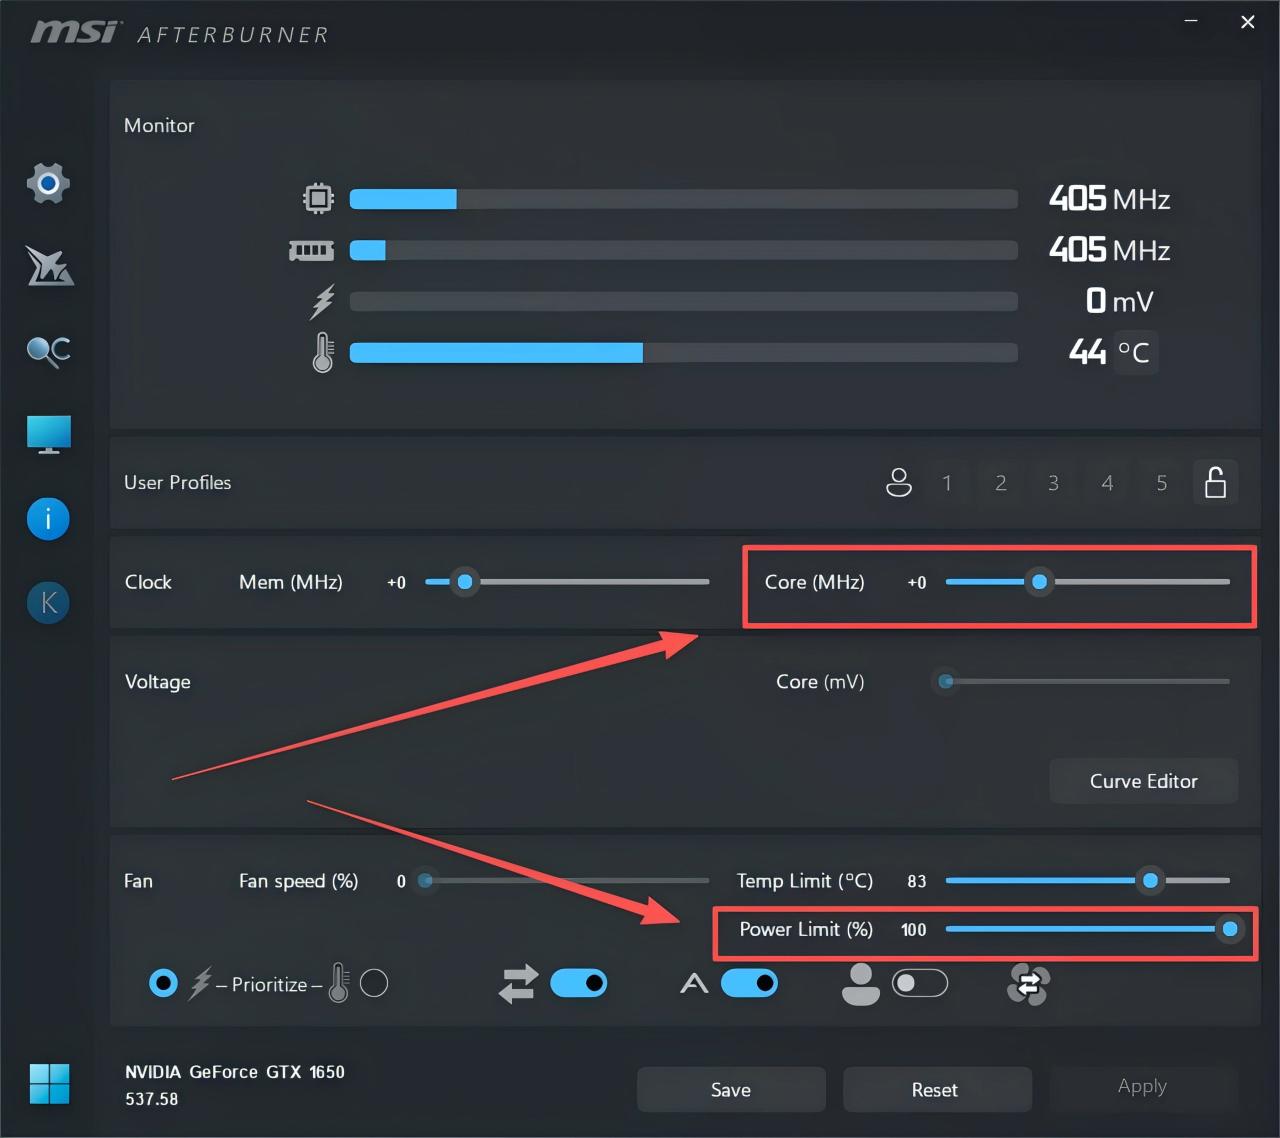Screen dimensions: 1280x1138
Task: Click the NVIDIA GeForce GTX 1650 label
Action: (235, 1072)
